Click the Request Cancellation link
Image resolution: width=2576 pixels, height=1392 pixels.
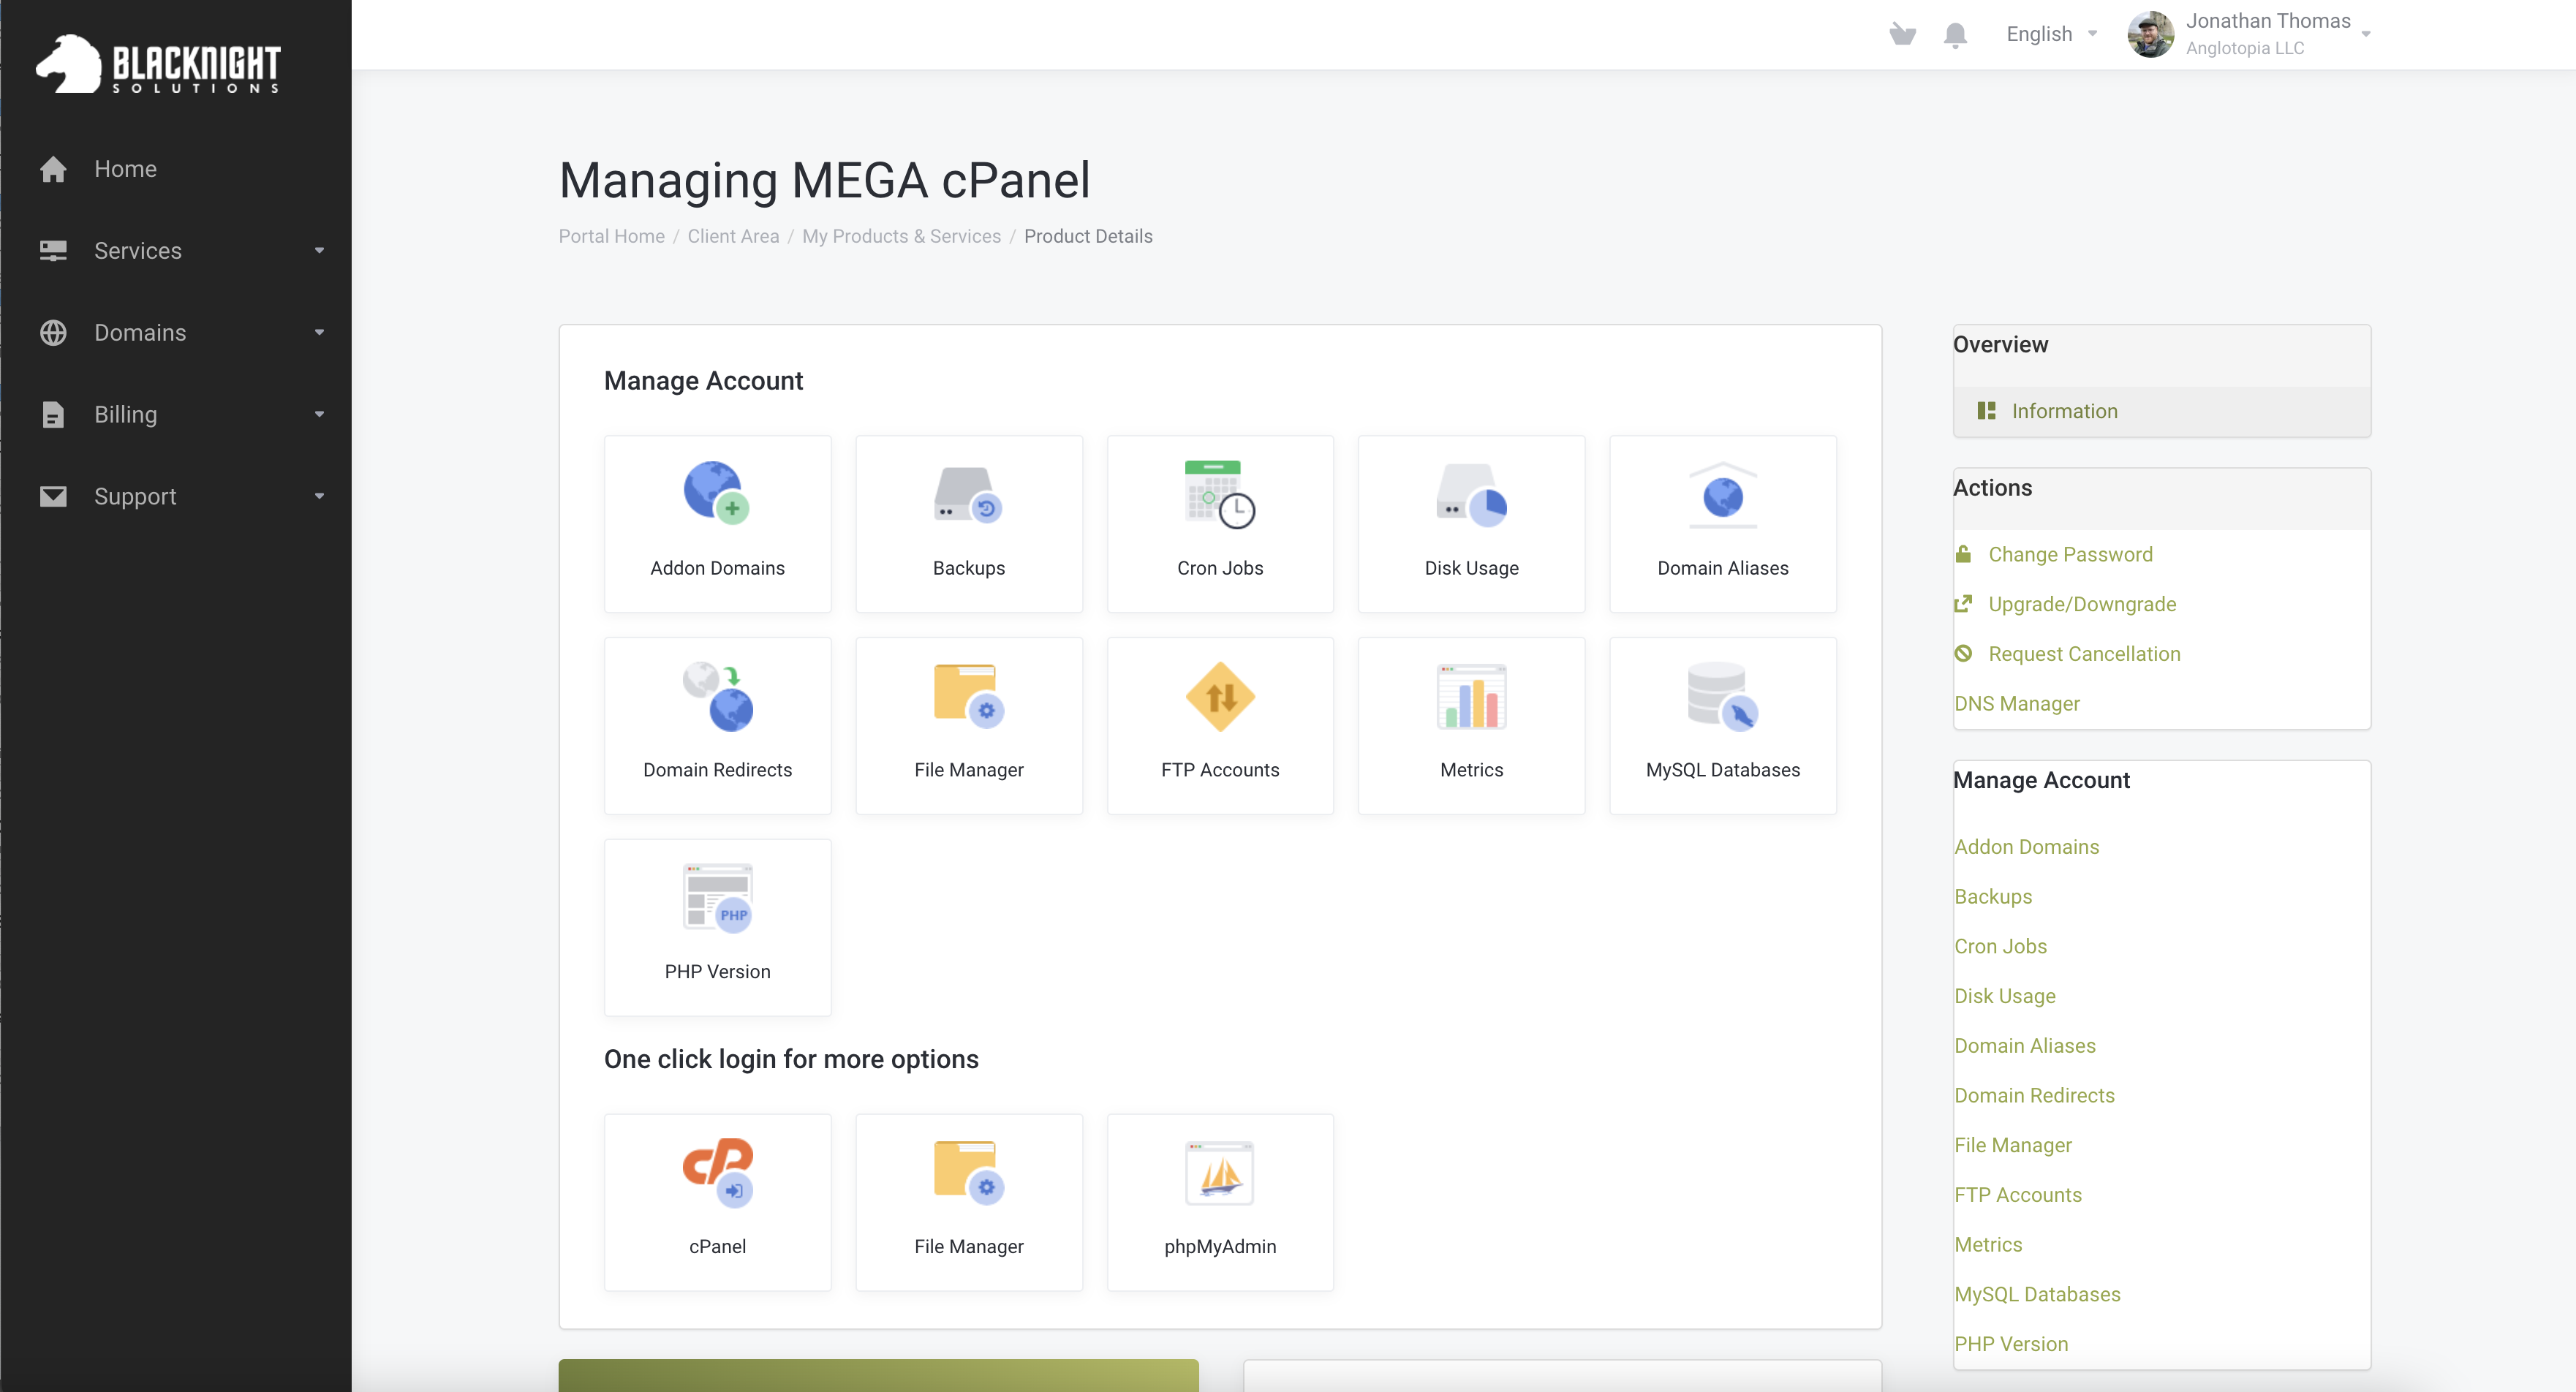pos(2084,653)
